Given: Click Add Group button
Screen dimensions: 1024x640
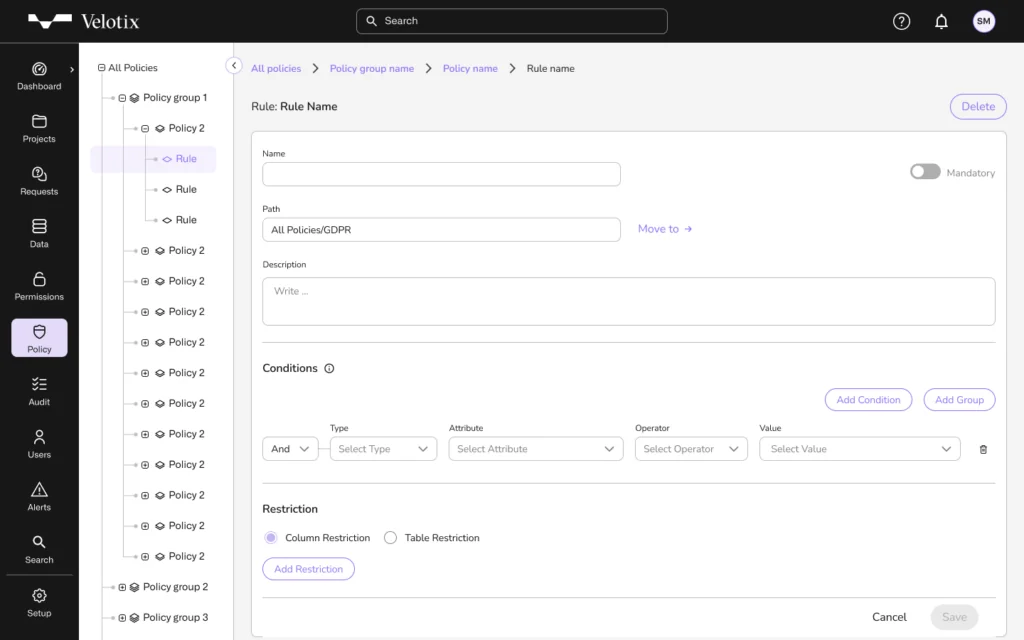Looking at the screenshot, I should coord(959,400).
